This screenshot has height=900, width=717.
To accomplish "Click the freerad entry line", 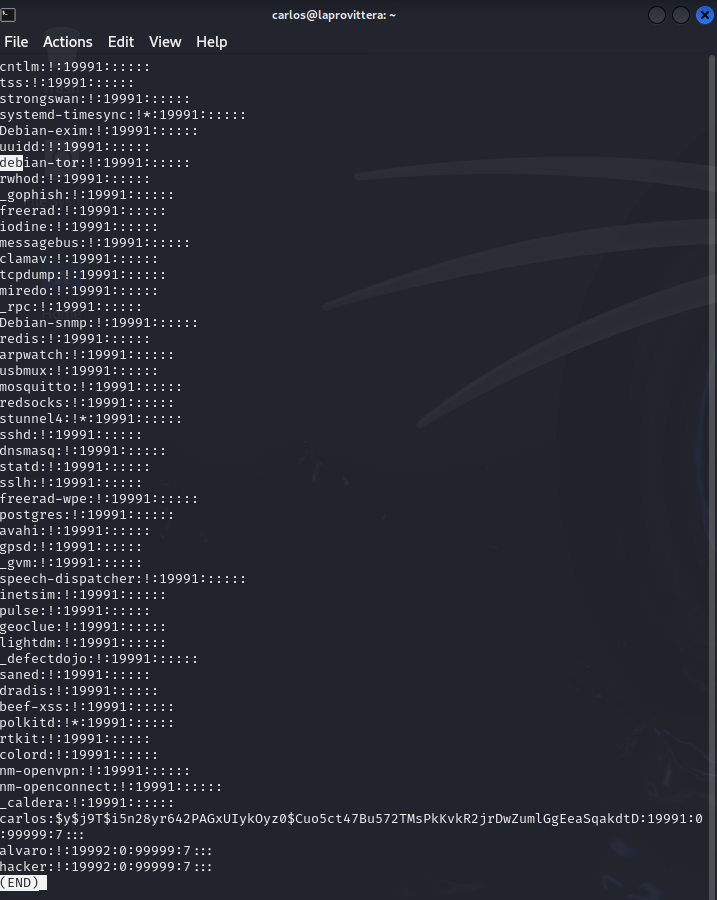I will [x=83, y=211].
